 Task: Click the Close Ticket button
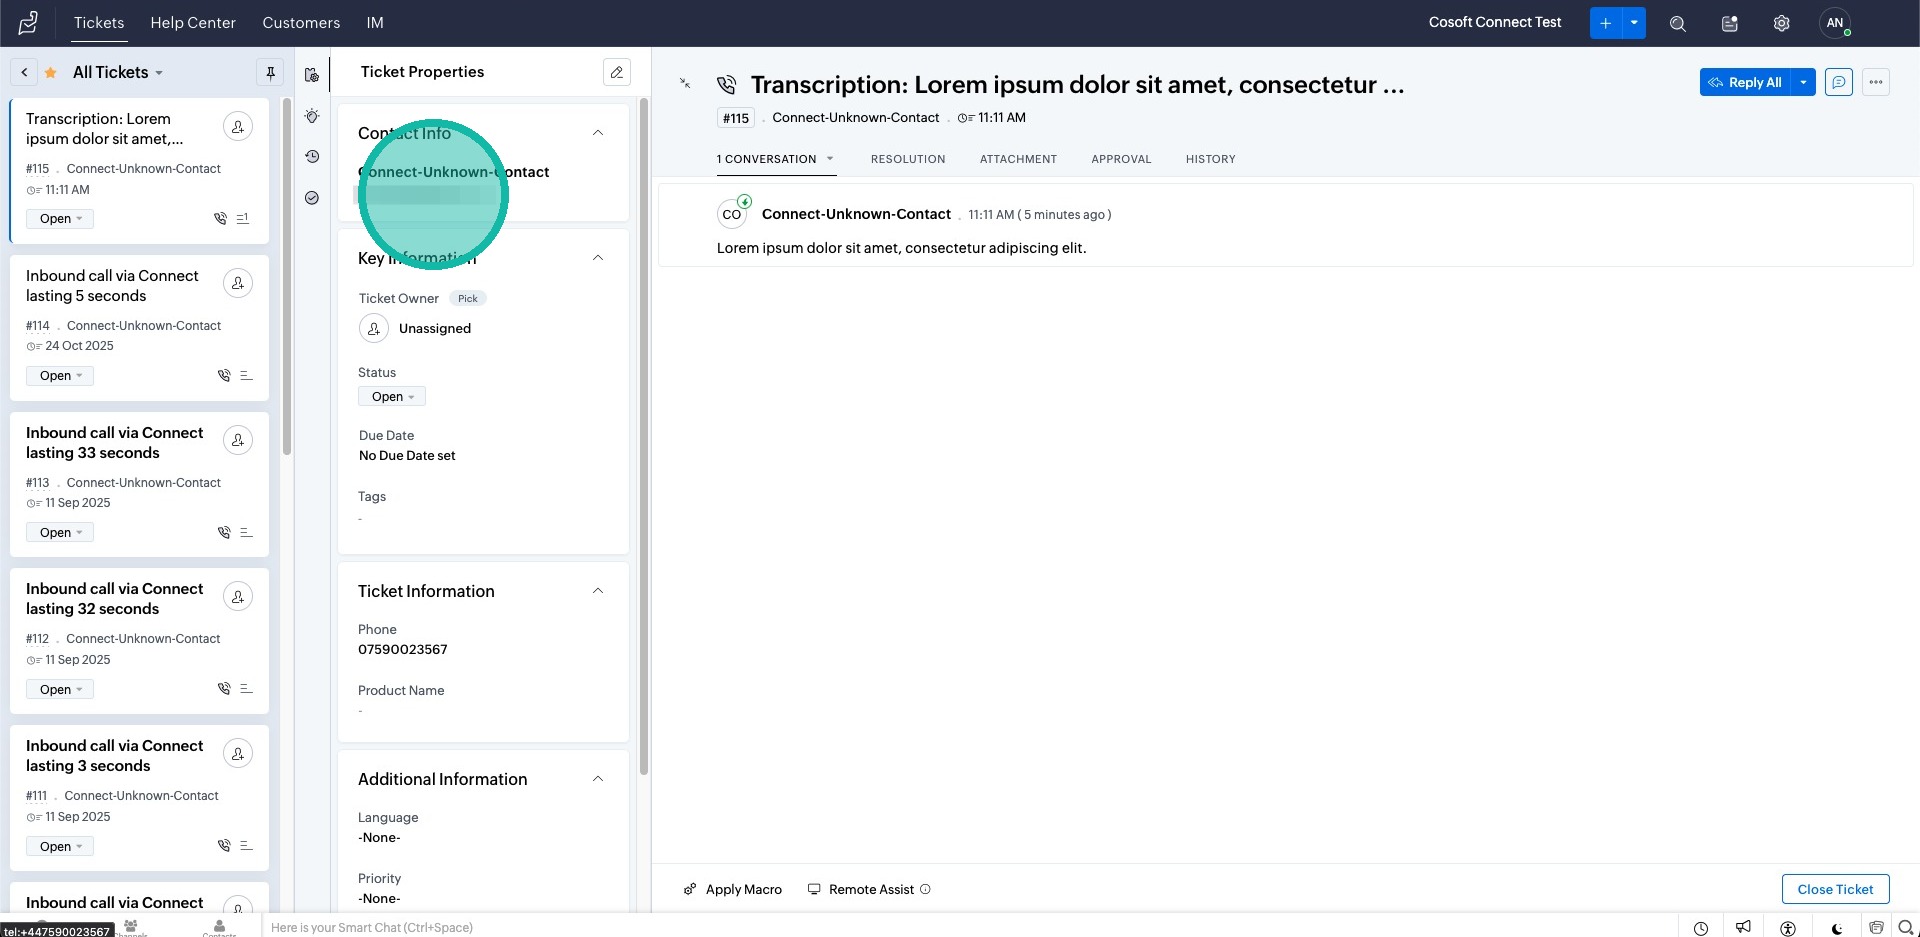coord(1835,889)
